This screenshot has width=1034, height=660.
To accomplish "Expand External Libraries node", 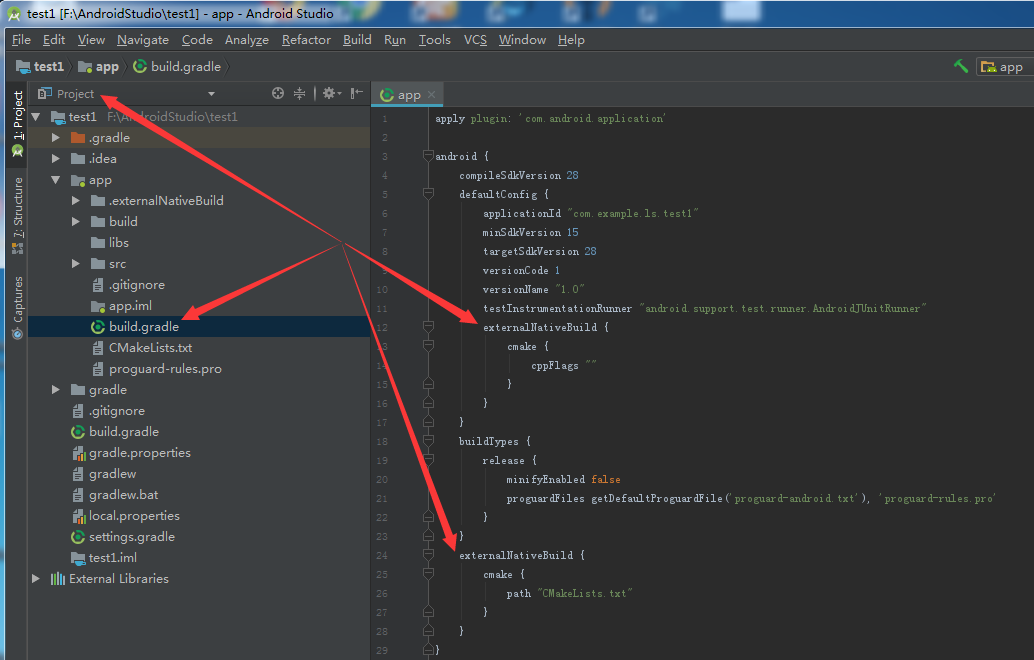I will [x=36, y=578].
